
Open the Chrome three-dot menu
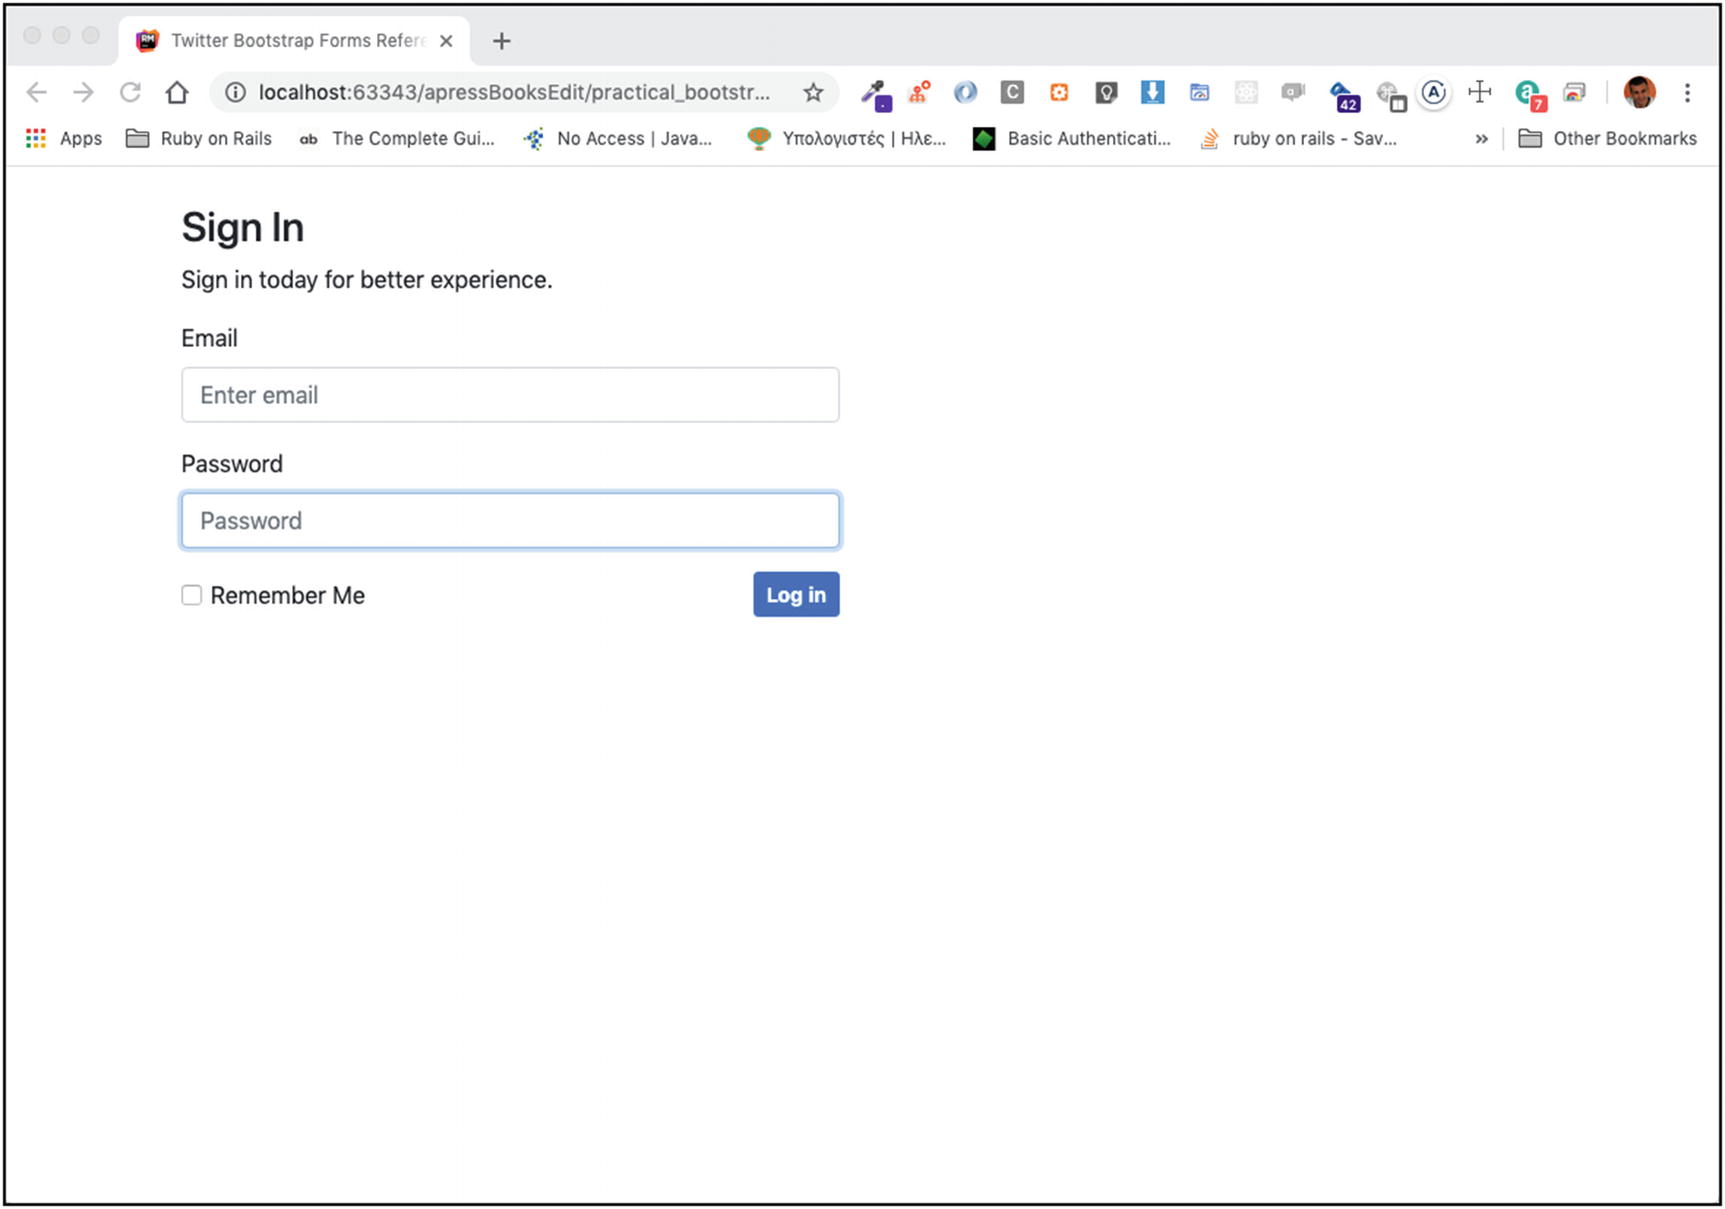point(1687,93)
